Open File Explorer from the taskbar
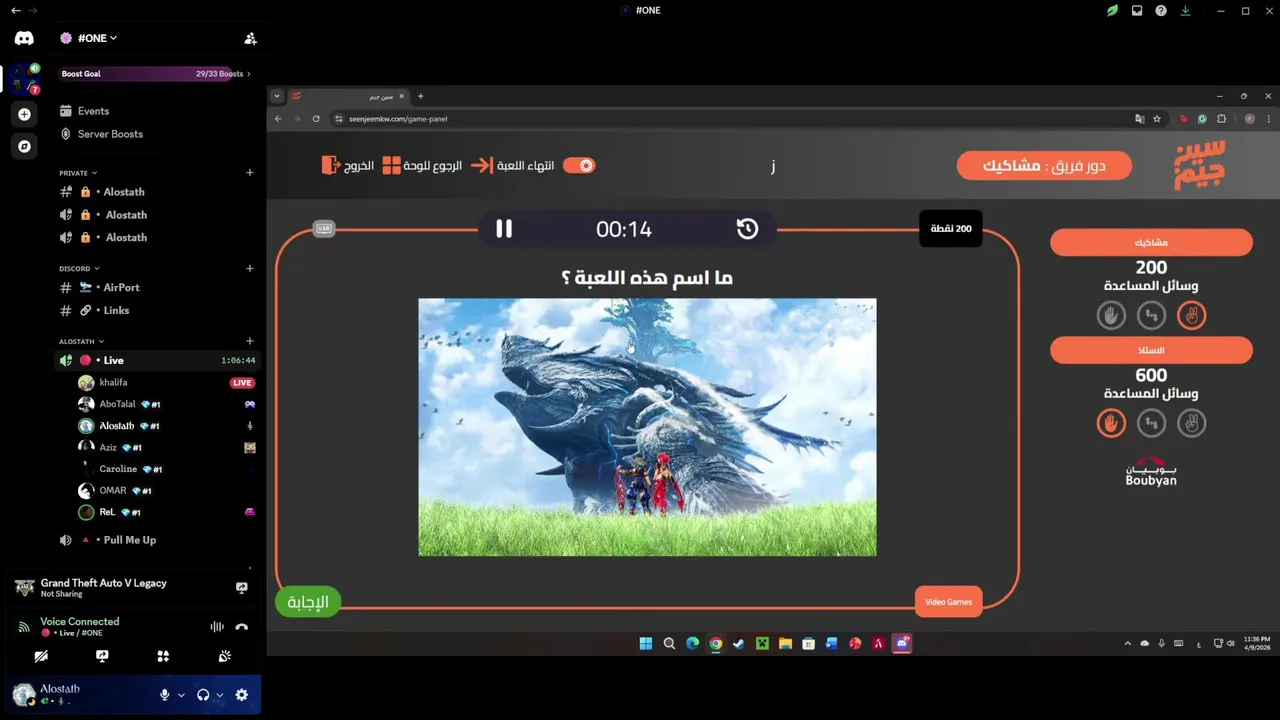Viewport: 1280px width, 720px height. 785,644
